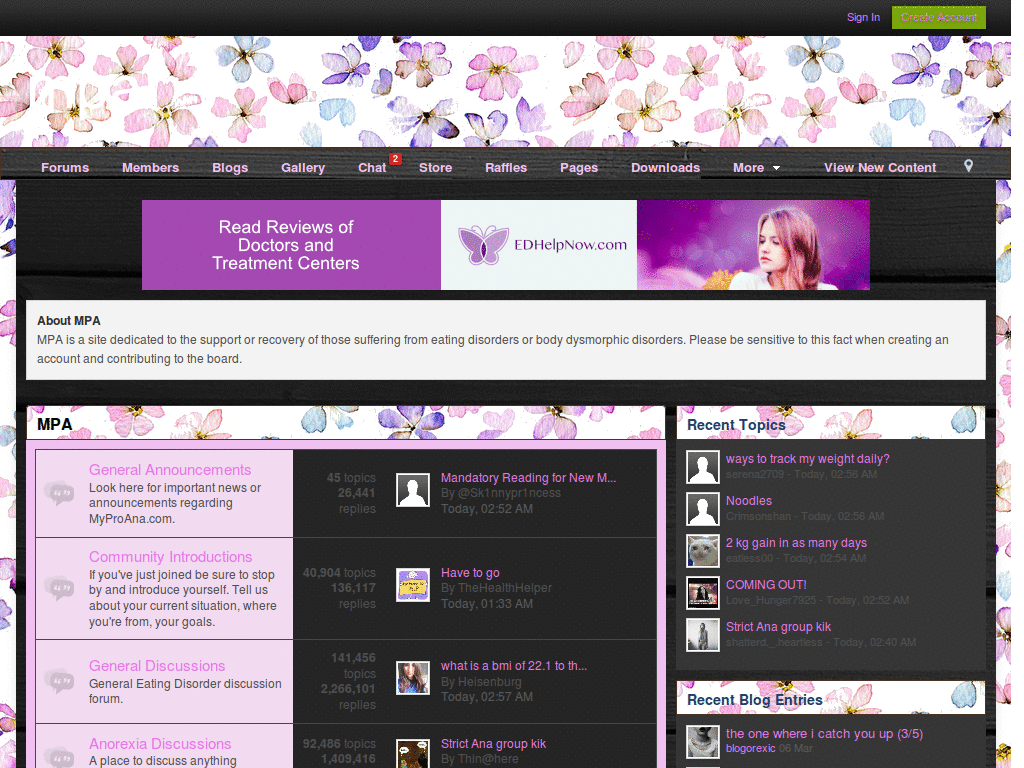Expand the More dropdown menu
Image resolution: width=1024 pixels, height=768 pixels.
point(756,168)
